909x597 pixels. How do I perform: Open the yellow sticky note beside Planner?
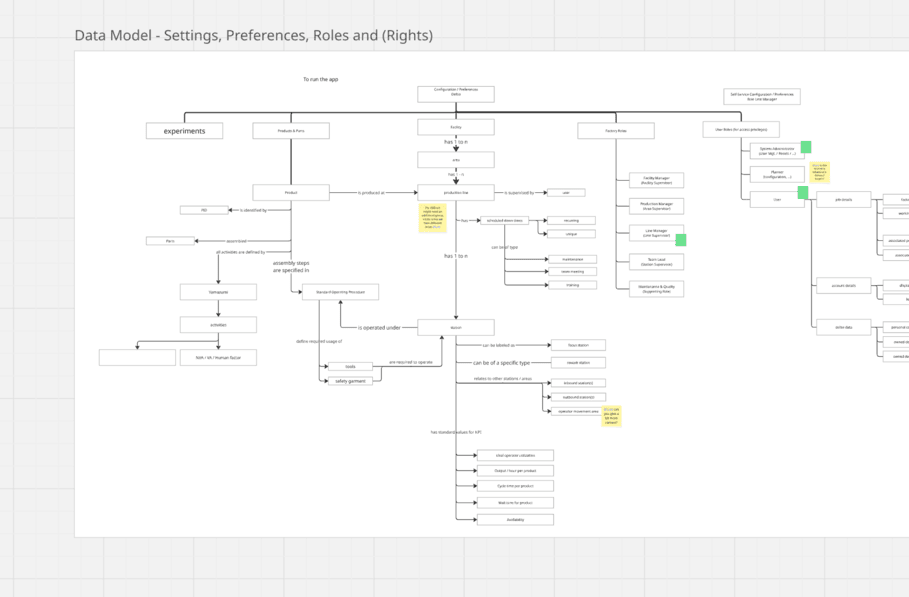(x=820, y=172)
